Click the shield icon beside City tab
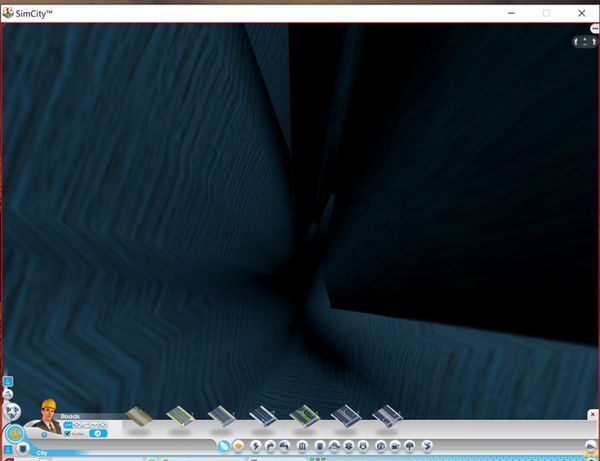The height and width of the screenshot is (461, 600). 23,448
